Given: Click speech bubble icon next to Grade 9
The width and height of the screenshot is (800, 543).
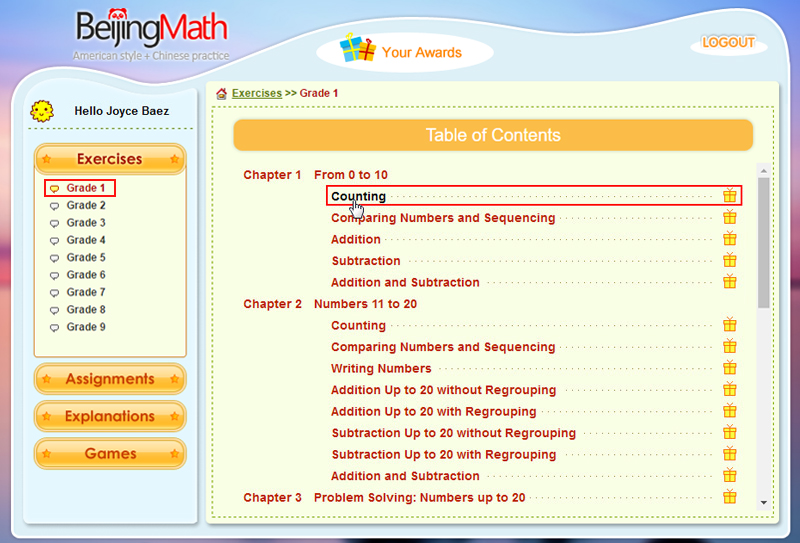Looking at the screenshot, I should [54, 328].
